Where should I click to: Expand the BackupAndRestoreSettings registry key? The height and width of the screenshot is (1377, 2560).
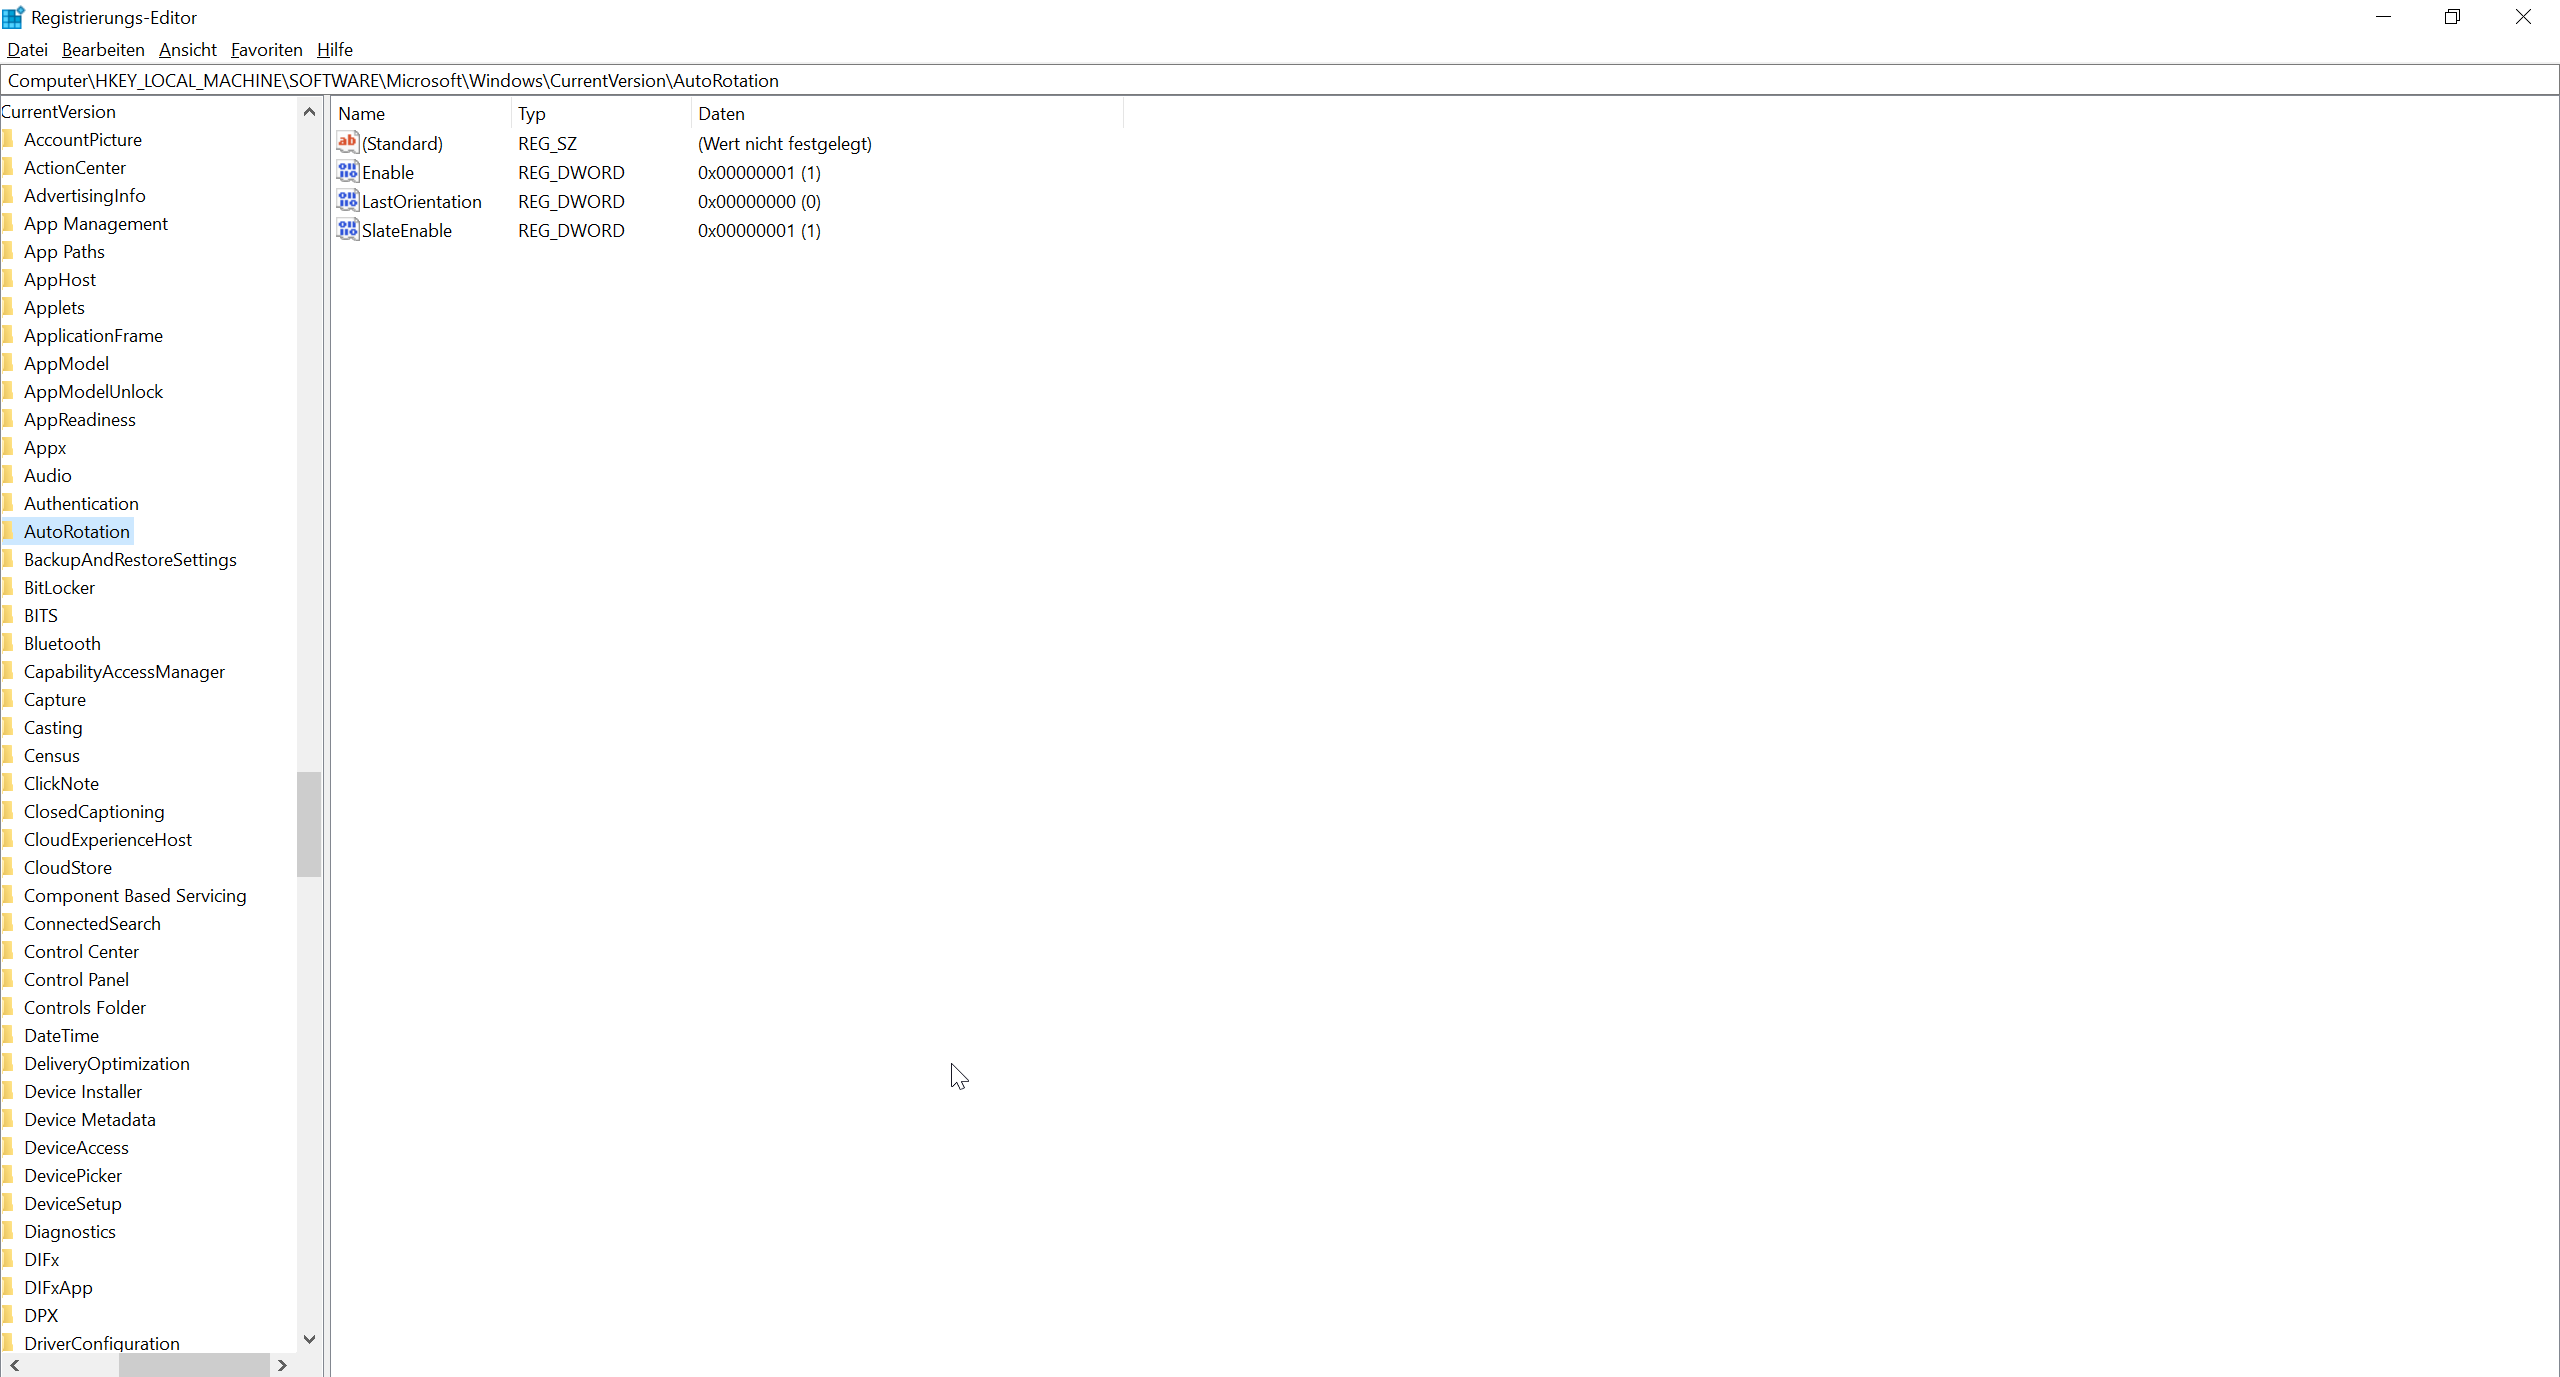click(131, 560)
